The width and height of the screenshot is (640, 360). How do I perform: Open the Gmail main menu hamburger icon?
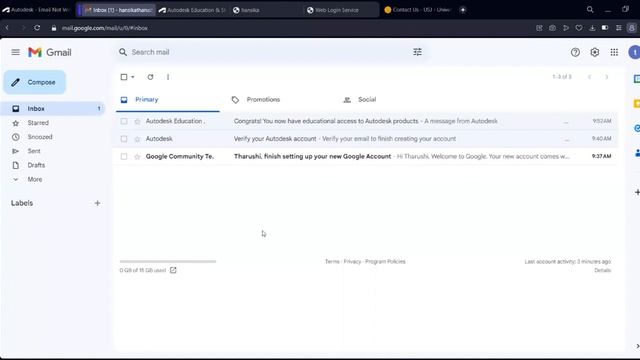click(x=16, y=52)
